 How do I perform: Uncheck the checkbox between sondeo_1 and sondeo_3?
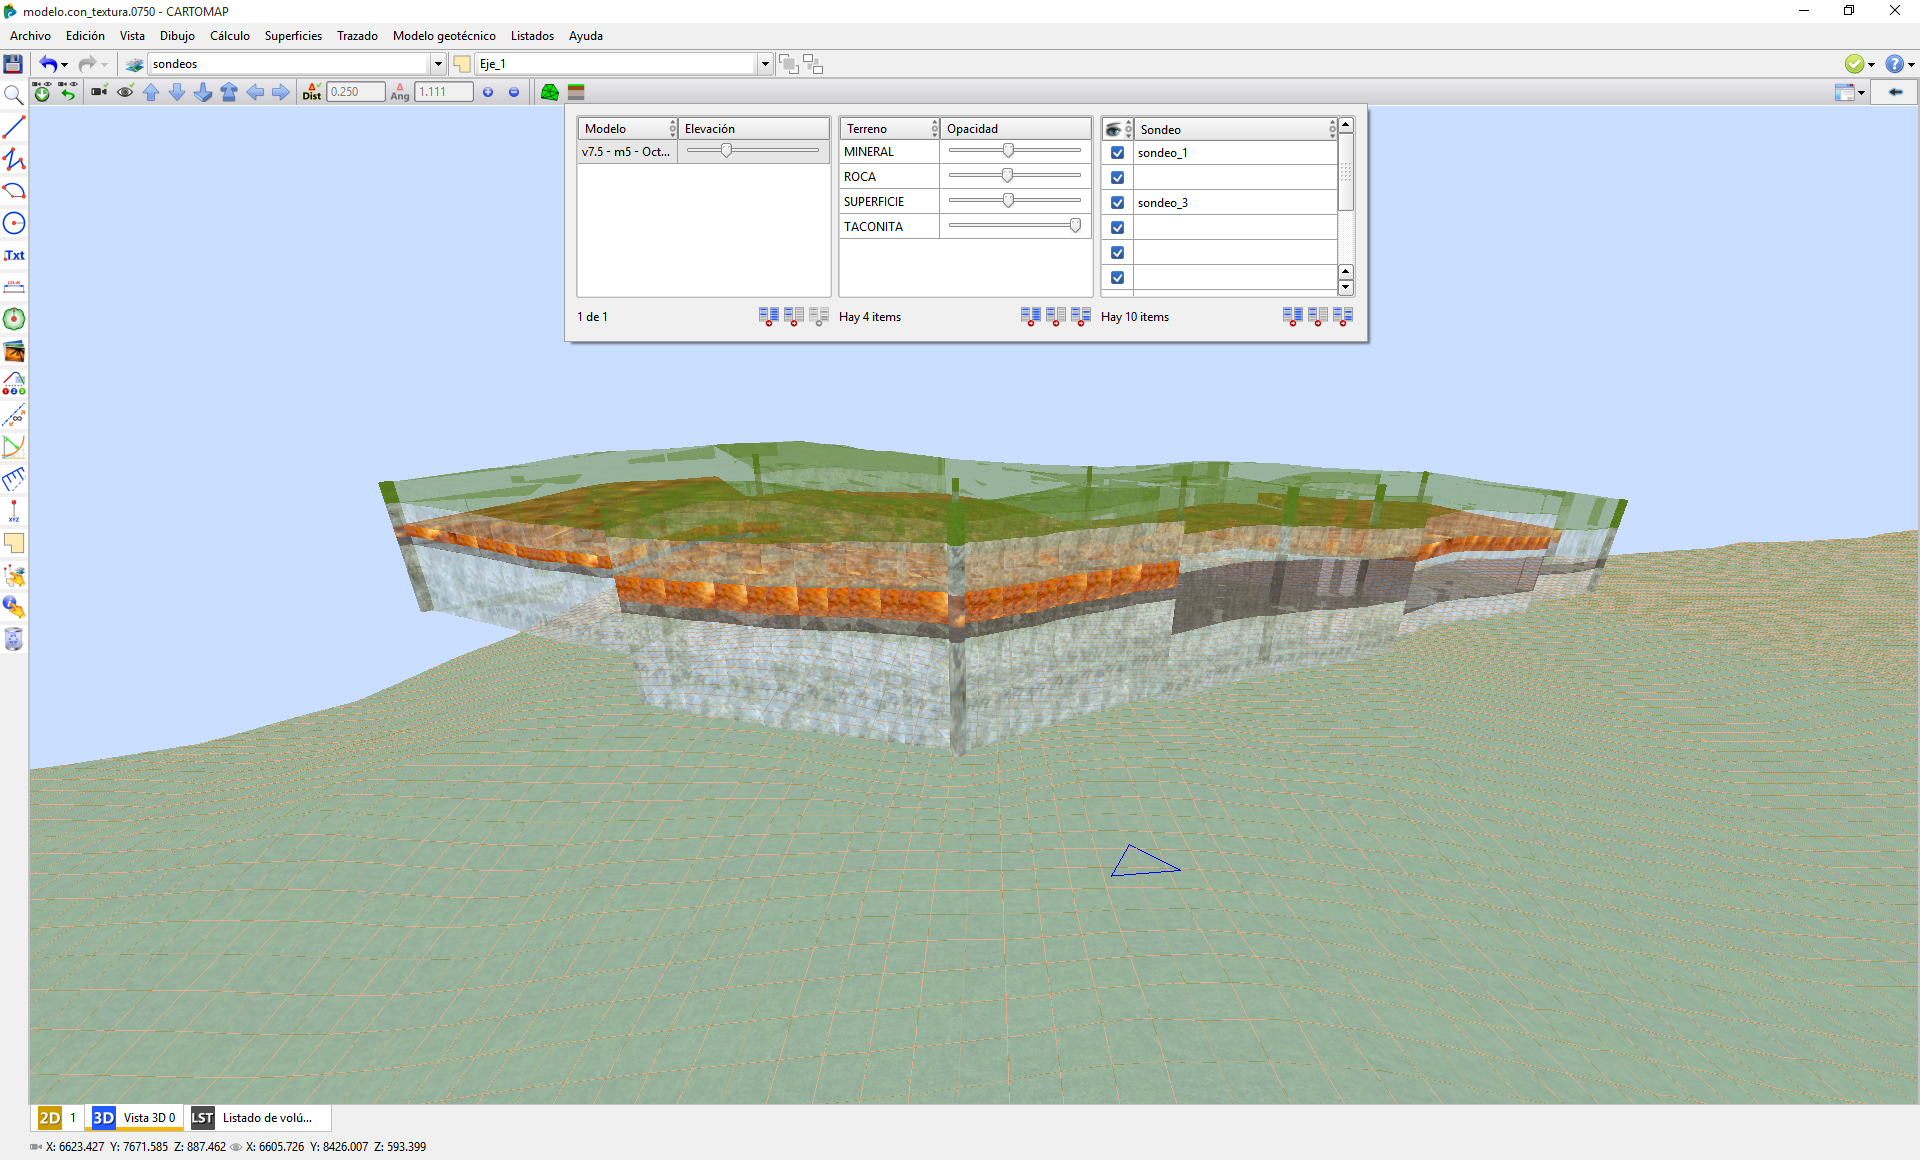[1118, 178]
